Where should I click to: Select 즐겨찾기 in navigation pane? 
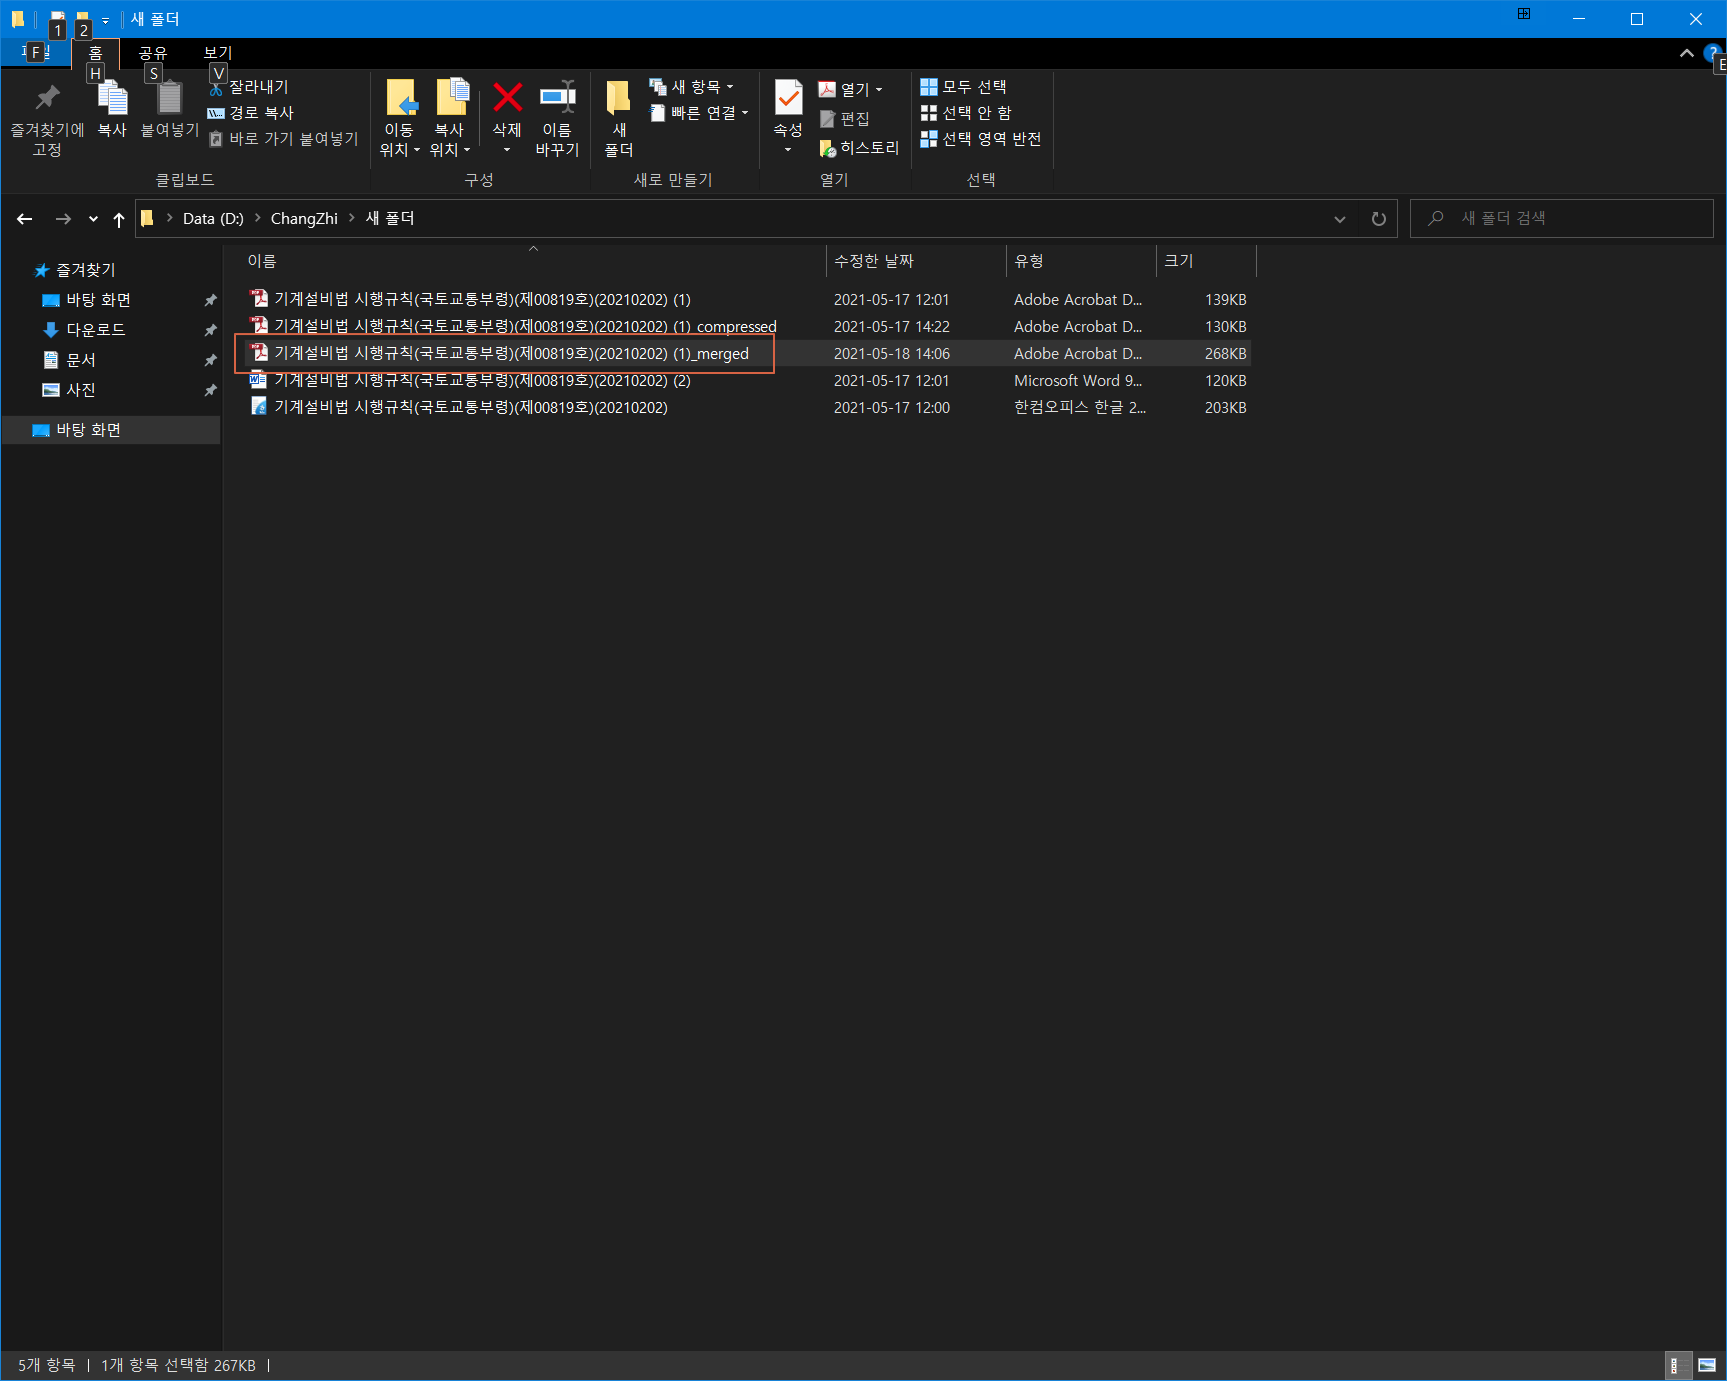pos(75,270)
